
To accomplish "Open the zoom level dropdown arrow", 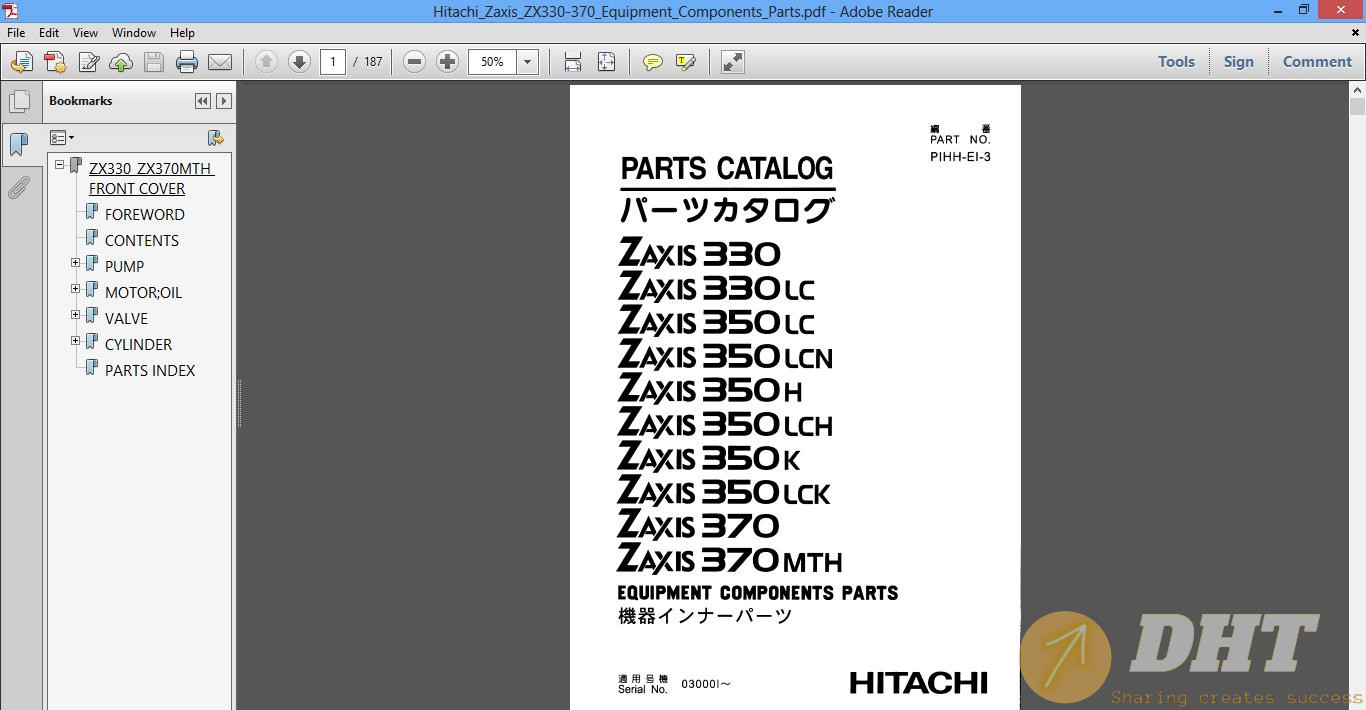I will (x=527, y=62).
